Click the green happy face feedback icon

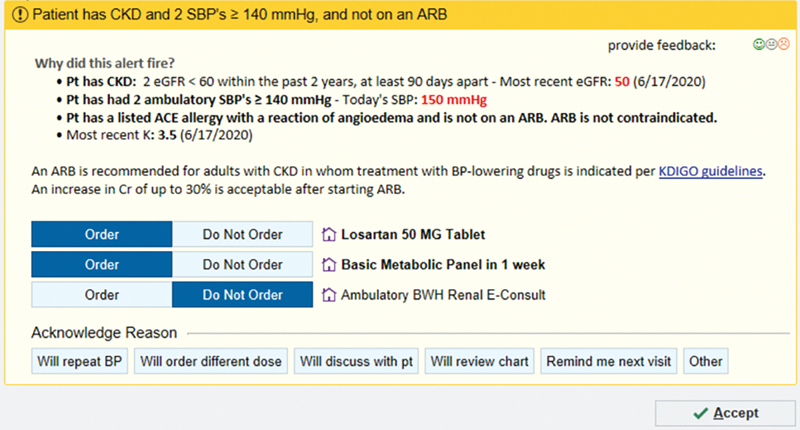pyautogui.click(x=759, y=45)
